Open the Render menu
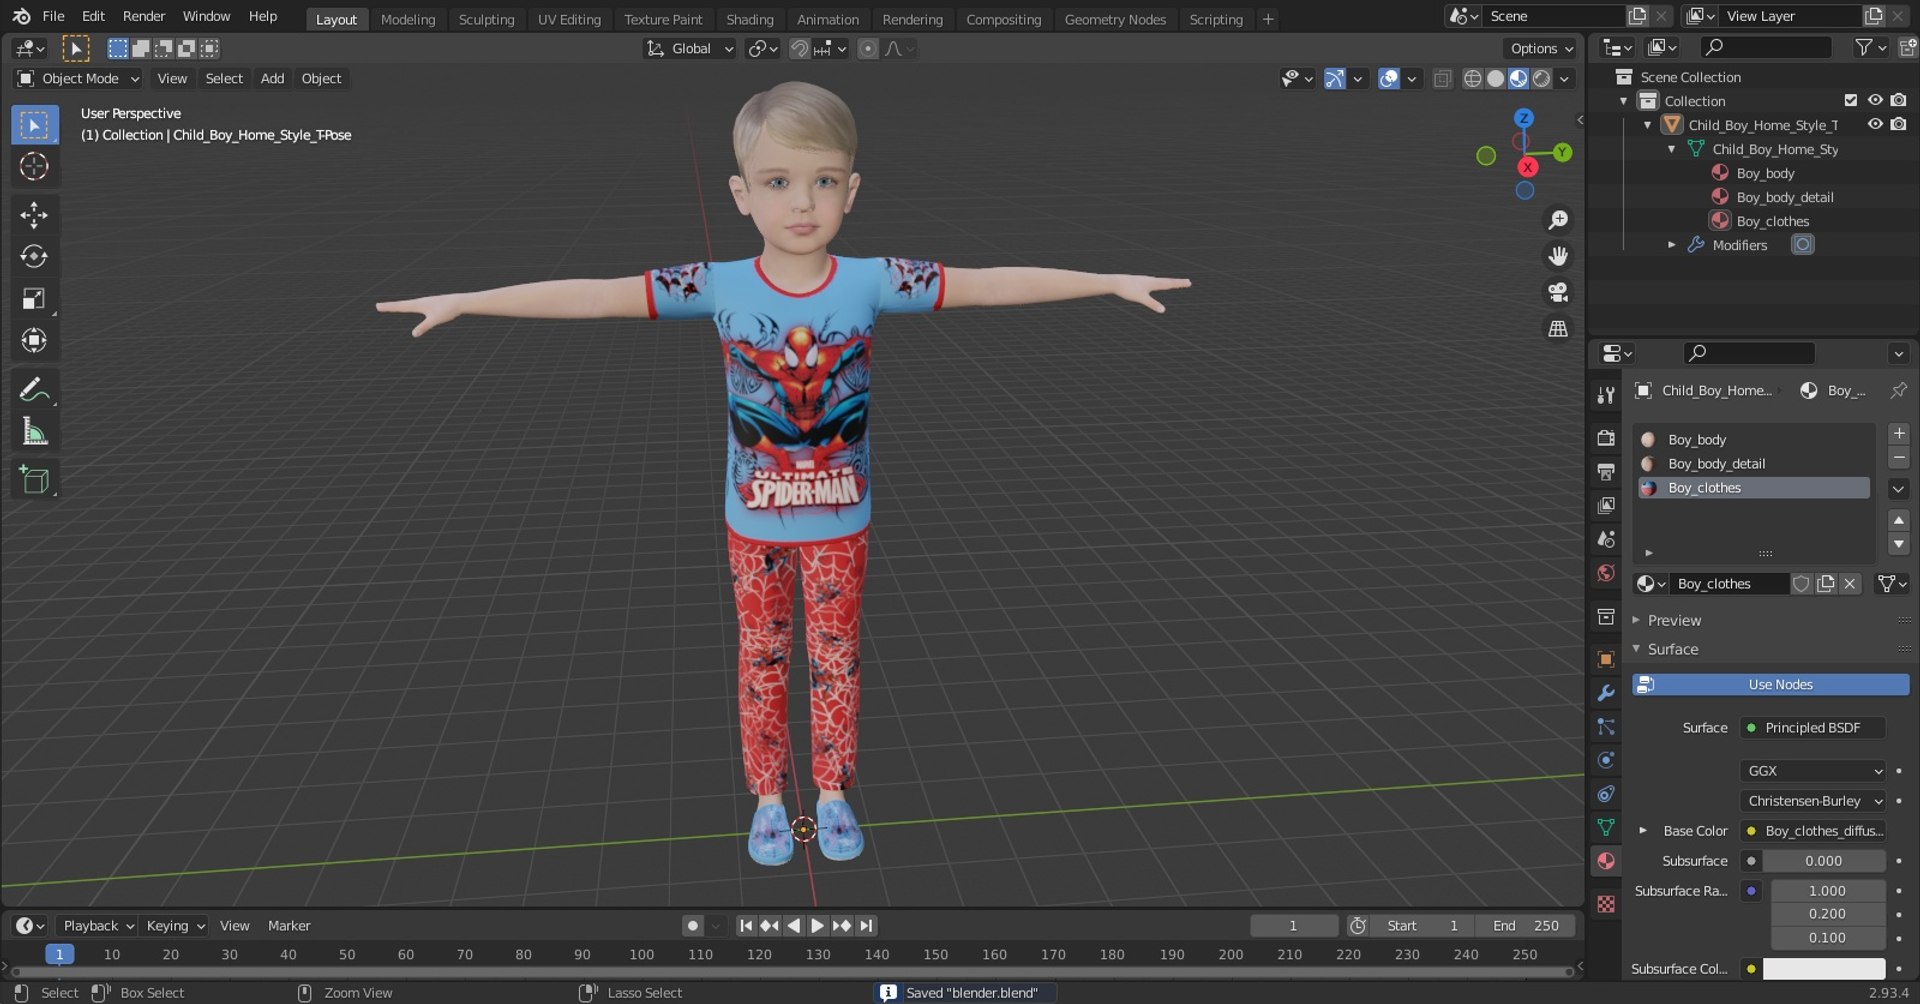Image resolution: width=1920 pixels, height=1004 pixels. [x=144, y=16]
